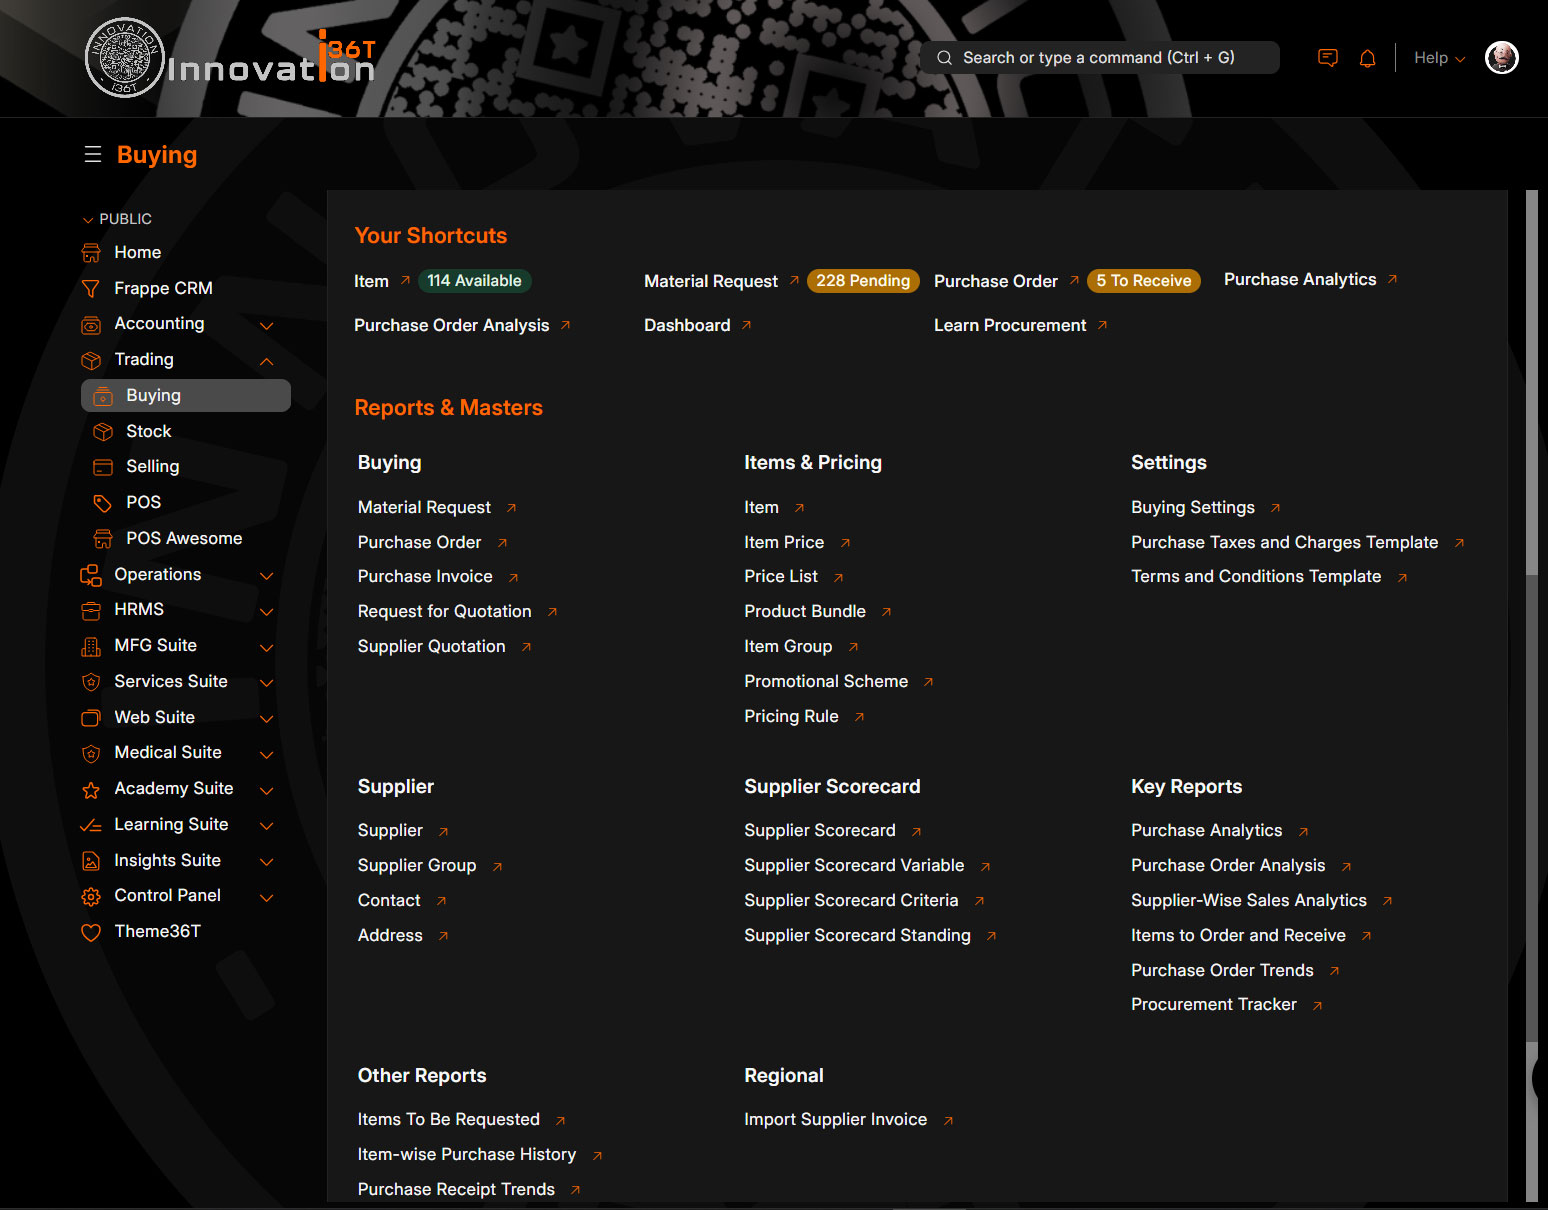This screenshot has width=1548, height=1210.
Task: Click the Academy Suite star icon
Action: [x=91, y=789]
